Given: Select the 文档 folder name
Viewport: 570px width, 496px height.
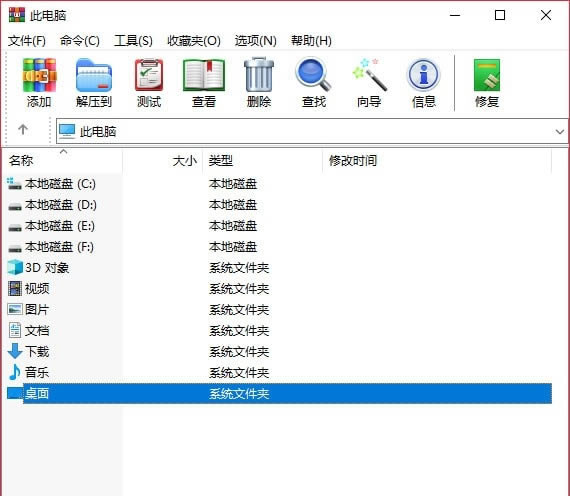Looking at the screenshot, I should click(37, 331).
